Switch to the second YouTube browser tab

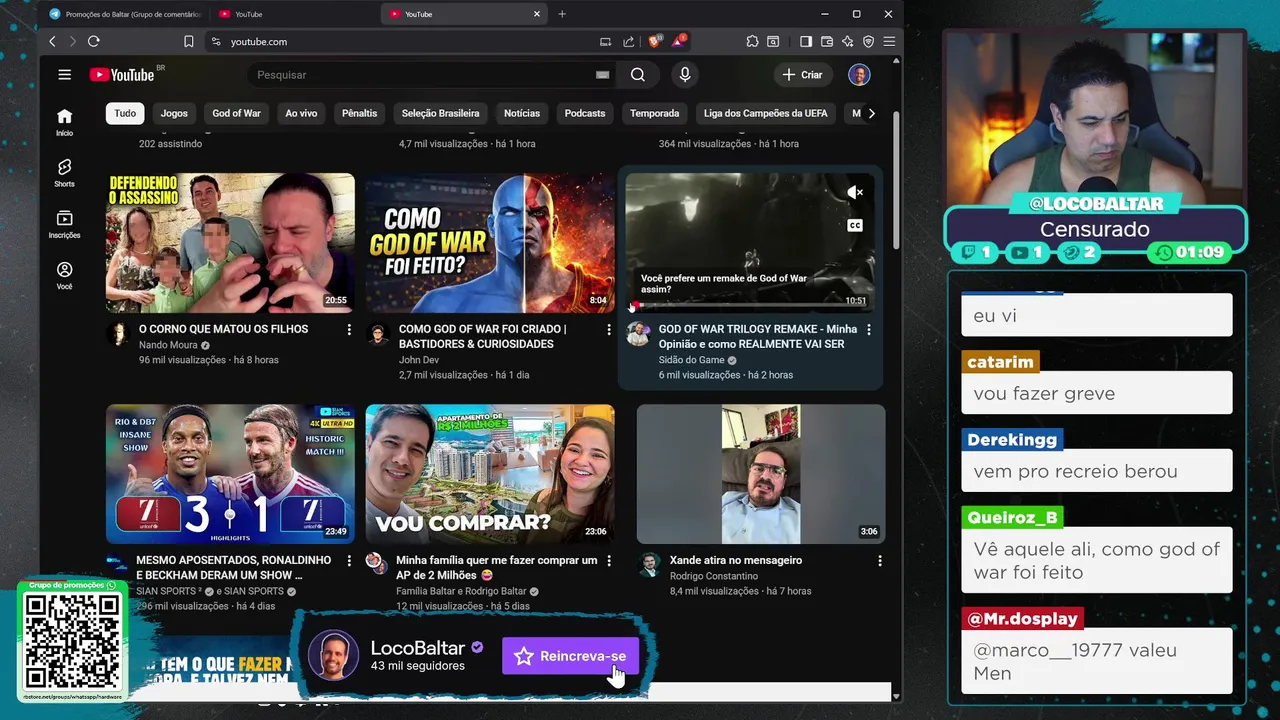coord(293,14)
